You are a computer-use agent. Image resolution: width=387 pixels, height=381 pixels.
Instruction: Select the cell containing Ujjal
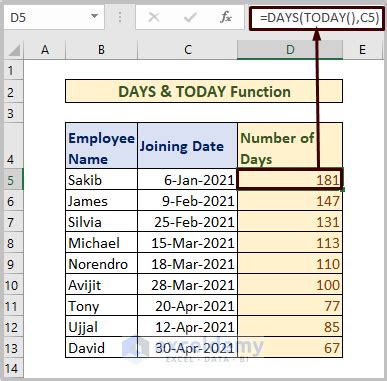point(101,326)
